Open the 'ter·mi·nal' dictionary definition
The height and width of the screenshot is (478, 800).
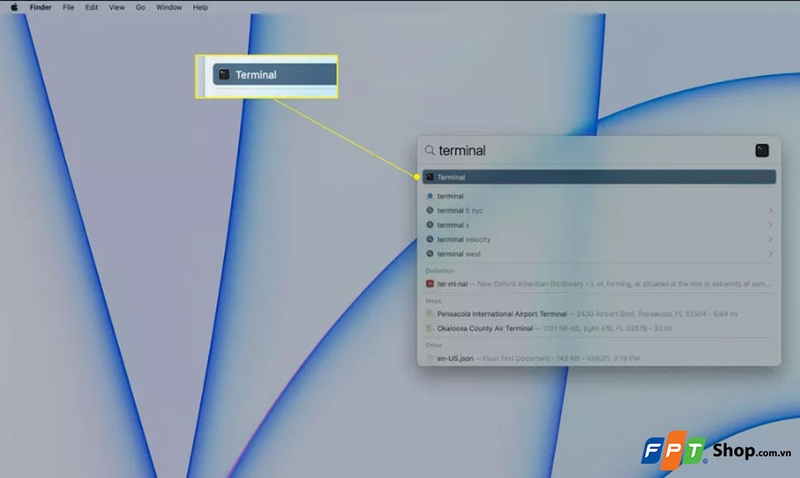(599, 284)
